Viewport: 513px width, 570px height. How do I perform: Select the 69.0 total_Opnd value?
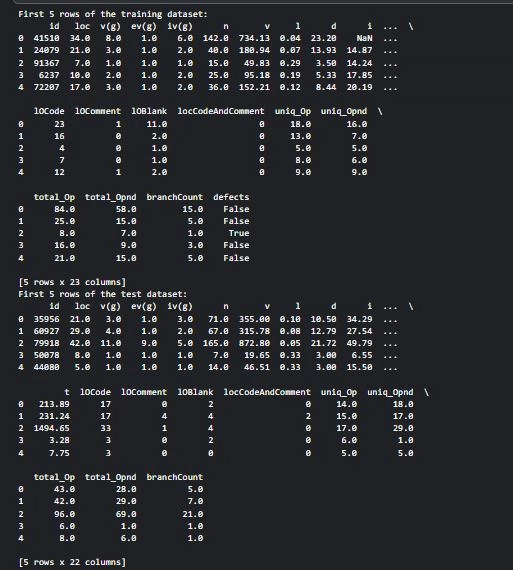(x=126, y=514)
